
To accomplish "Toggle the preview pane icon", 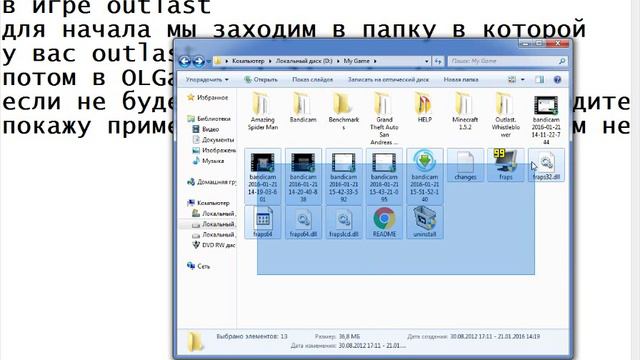I will coord(540,80).
